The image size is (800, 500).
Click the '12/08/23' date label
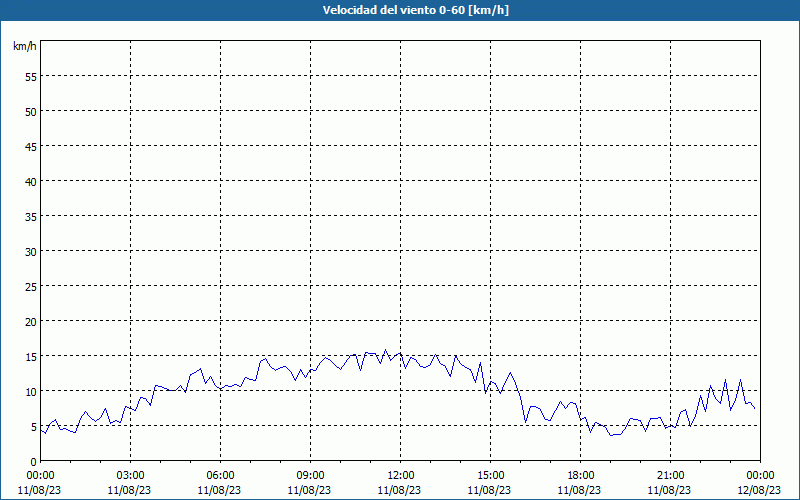click(760, 490)
